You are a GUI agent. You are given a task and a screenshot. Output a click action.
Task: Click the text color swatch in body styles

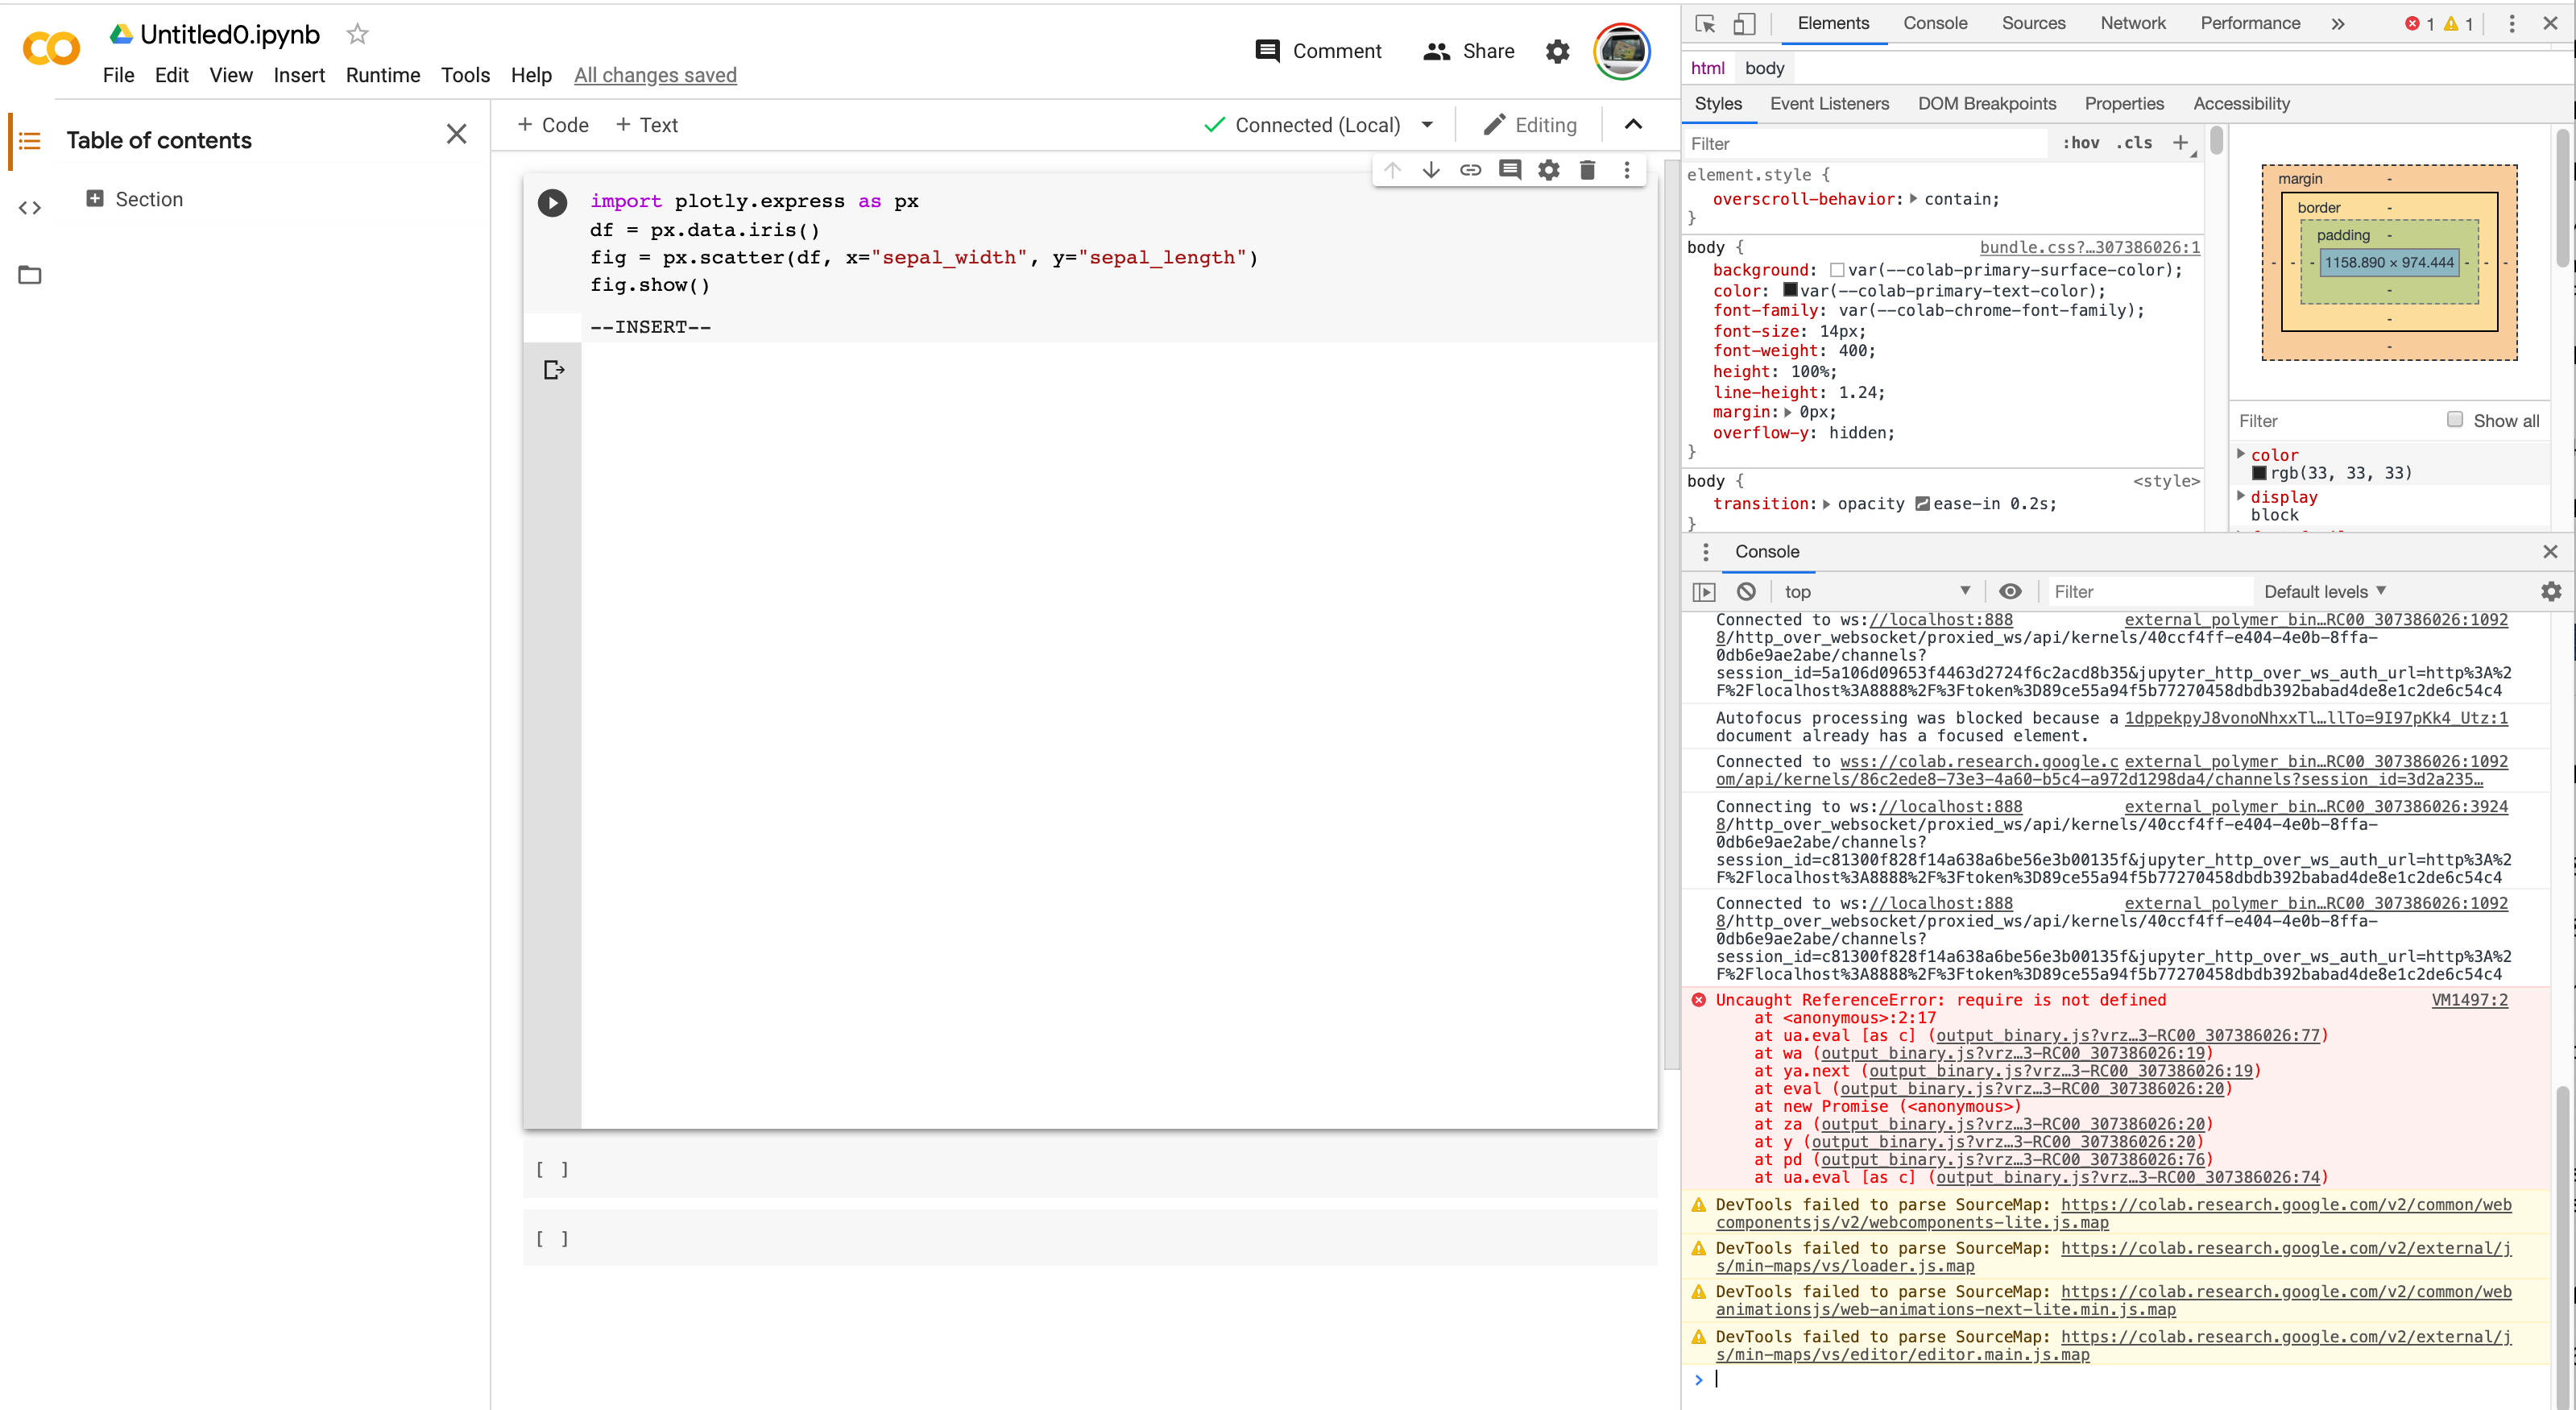tap(1791, 291)
